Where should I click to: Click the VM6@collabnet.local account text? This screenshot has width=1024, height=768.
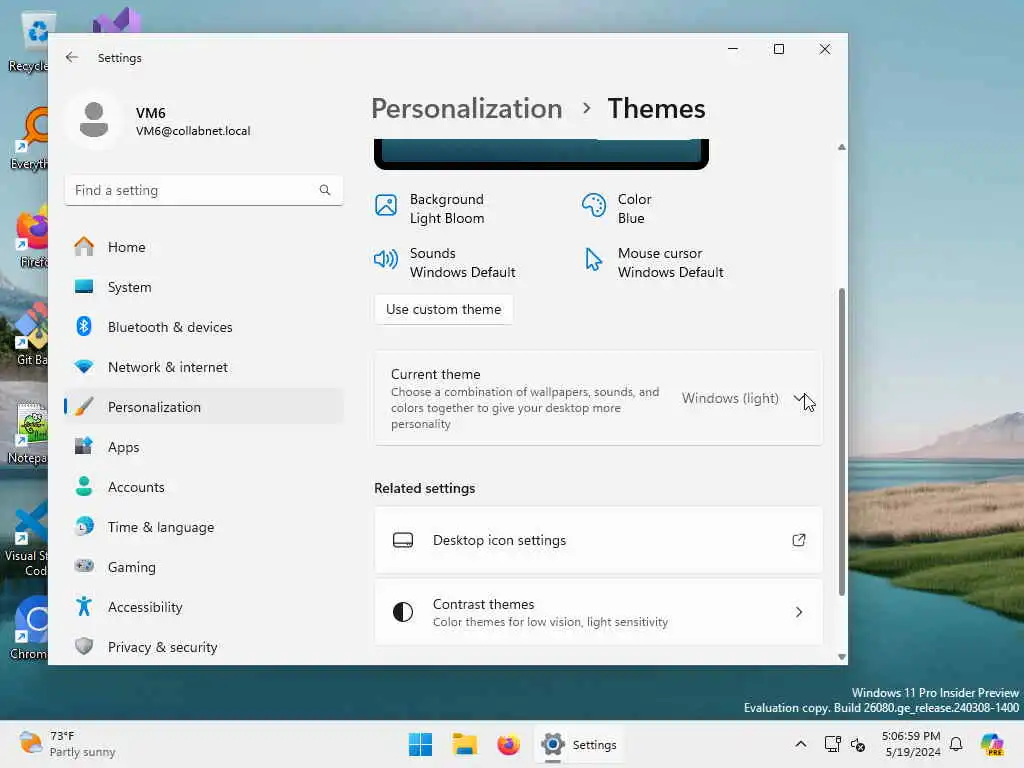click(193, 131)
